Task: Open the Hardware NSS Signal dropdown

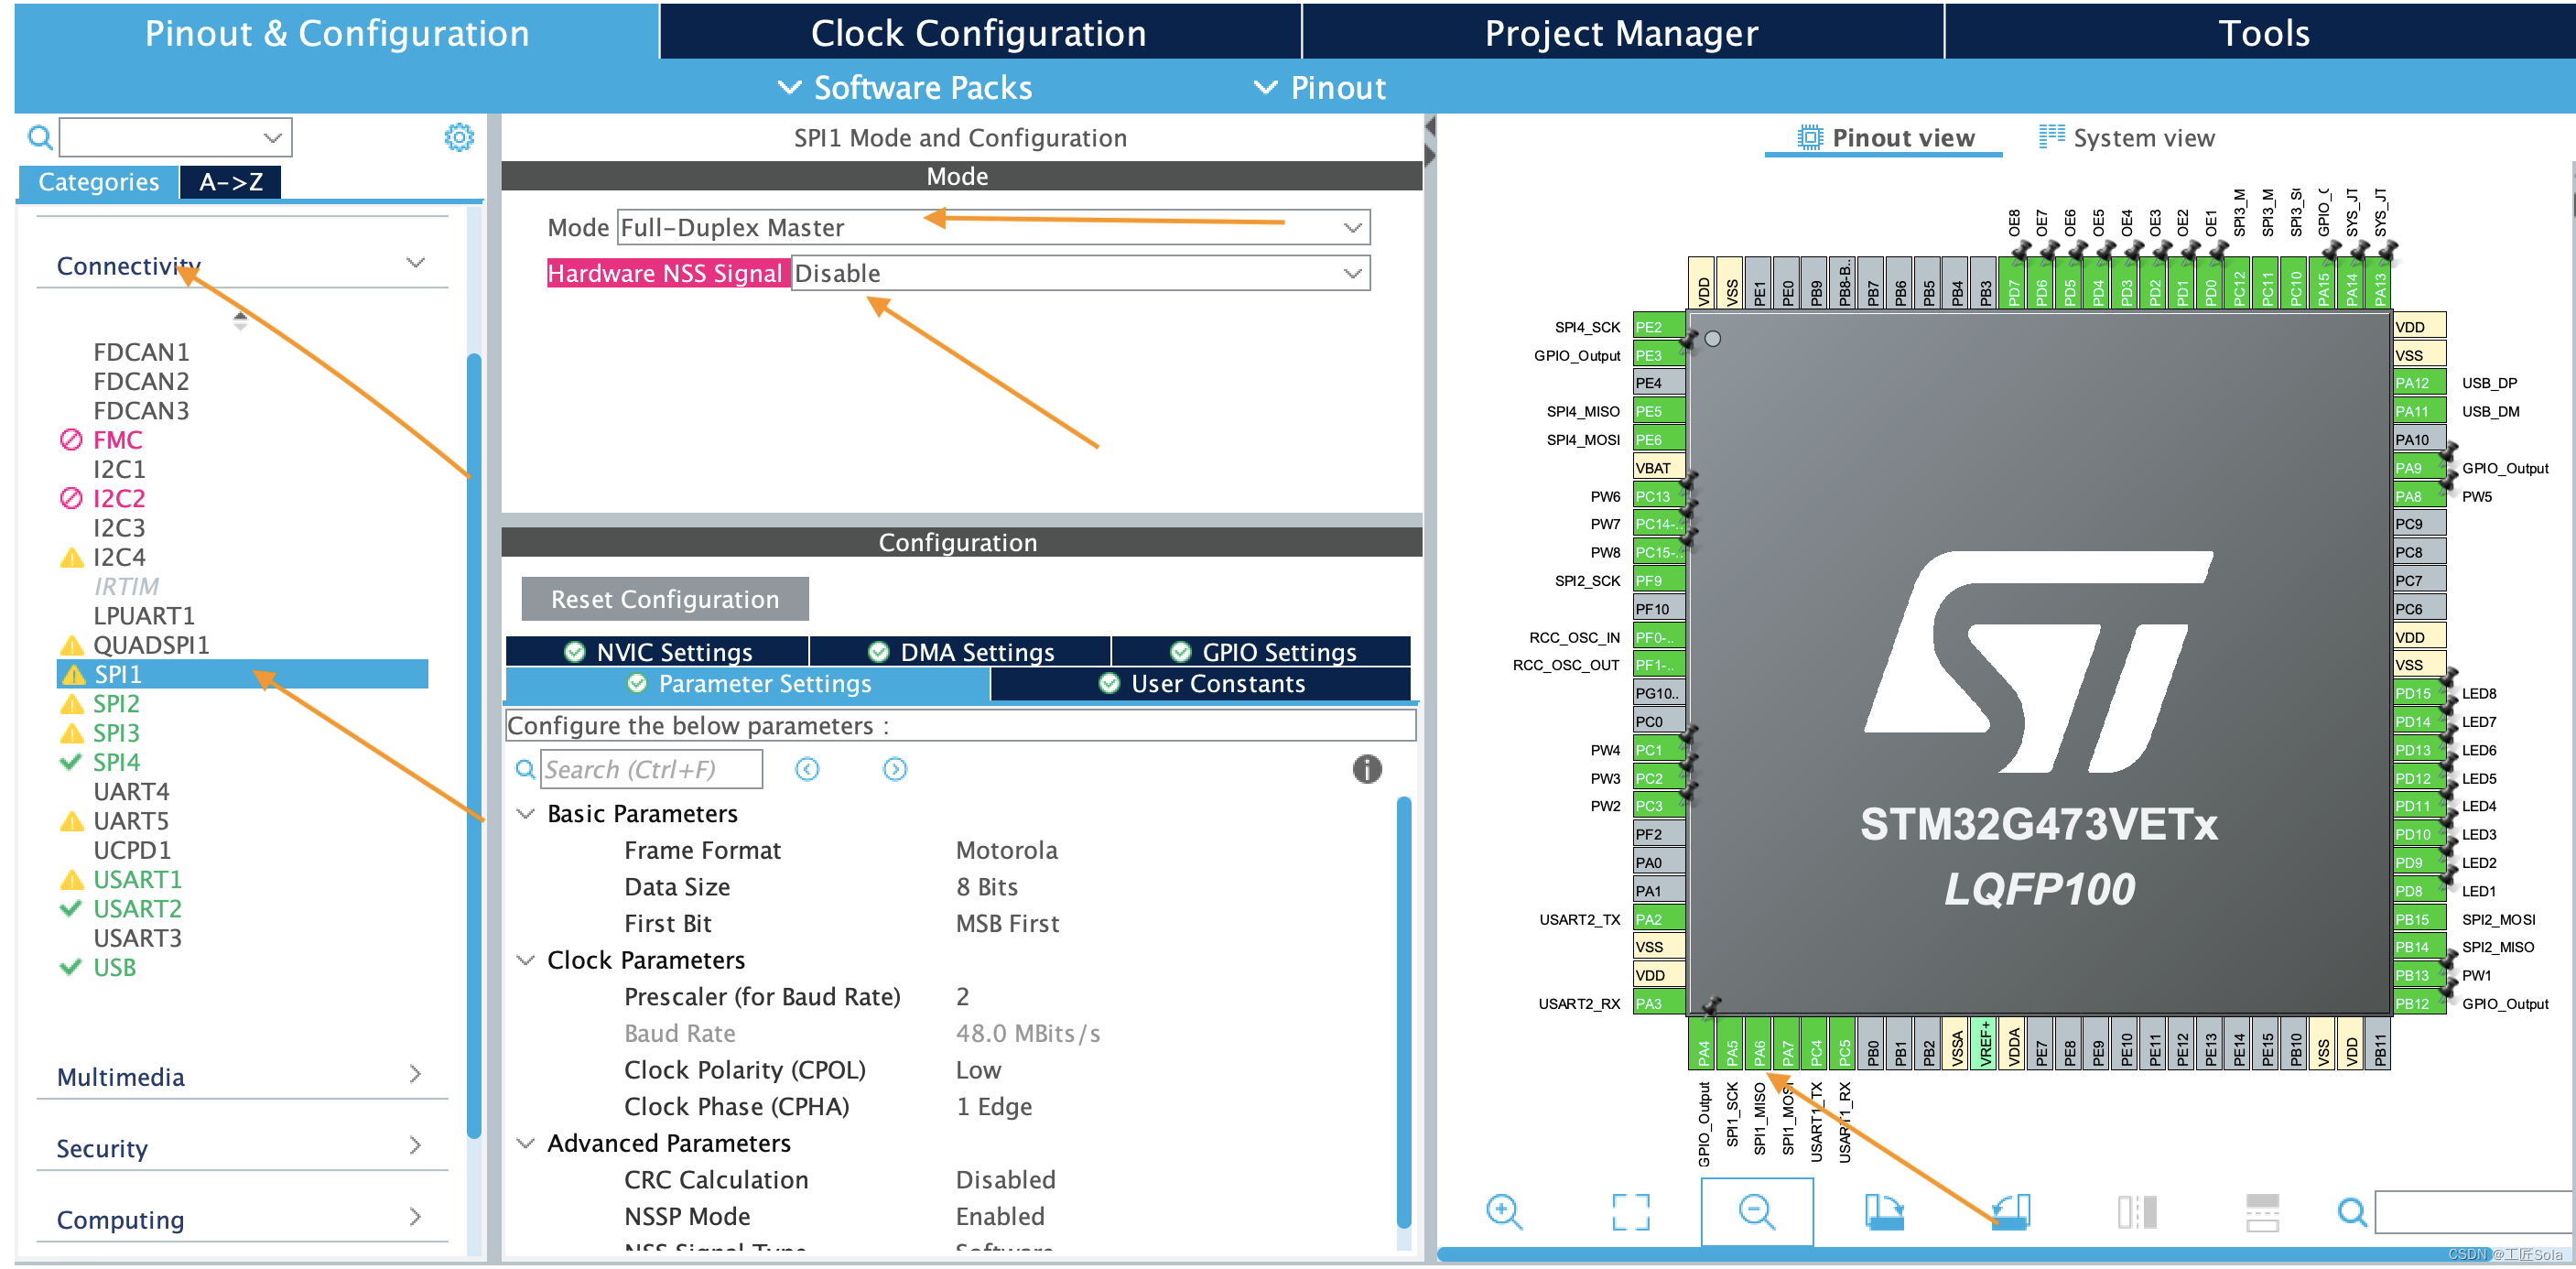Action: 1352,274
